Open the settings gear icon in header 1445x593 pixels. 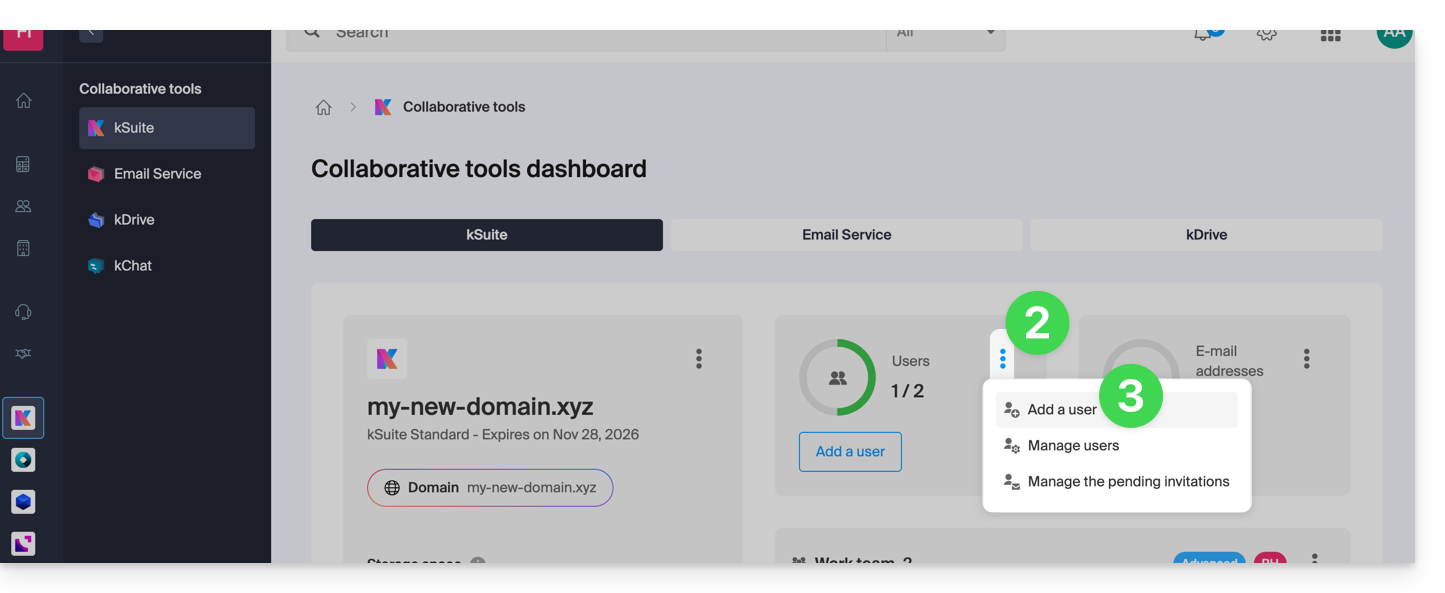click(1266, 34)
